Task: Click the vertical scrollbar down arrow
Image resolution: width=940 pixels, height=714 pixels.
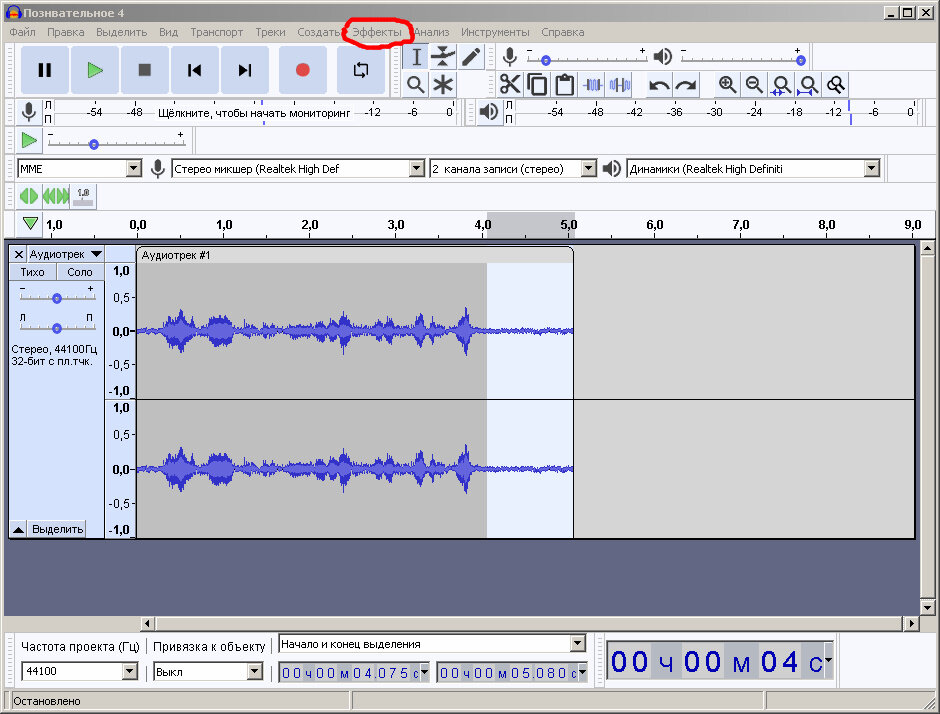Action: pos(927,607)
